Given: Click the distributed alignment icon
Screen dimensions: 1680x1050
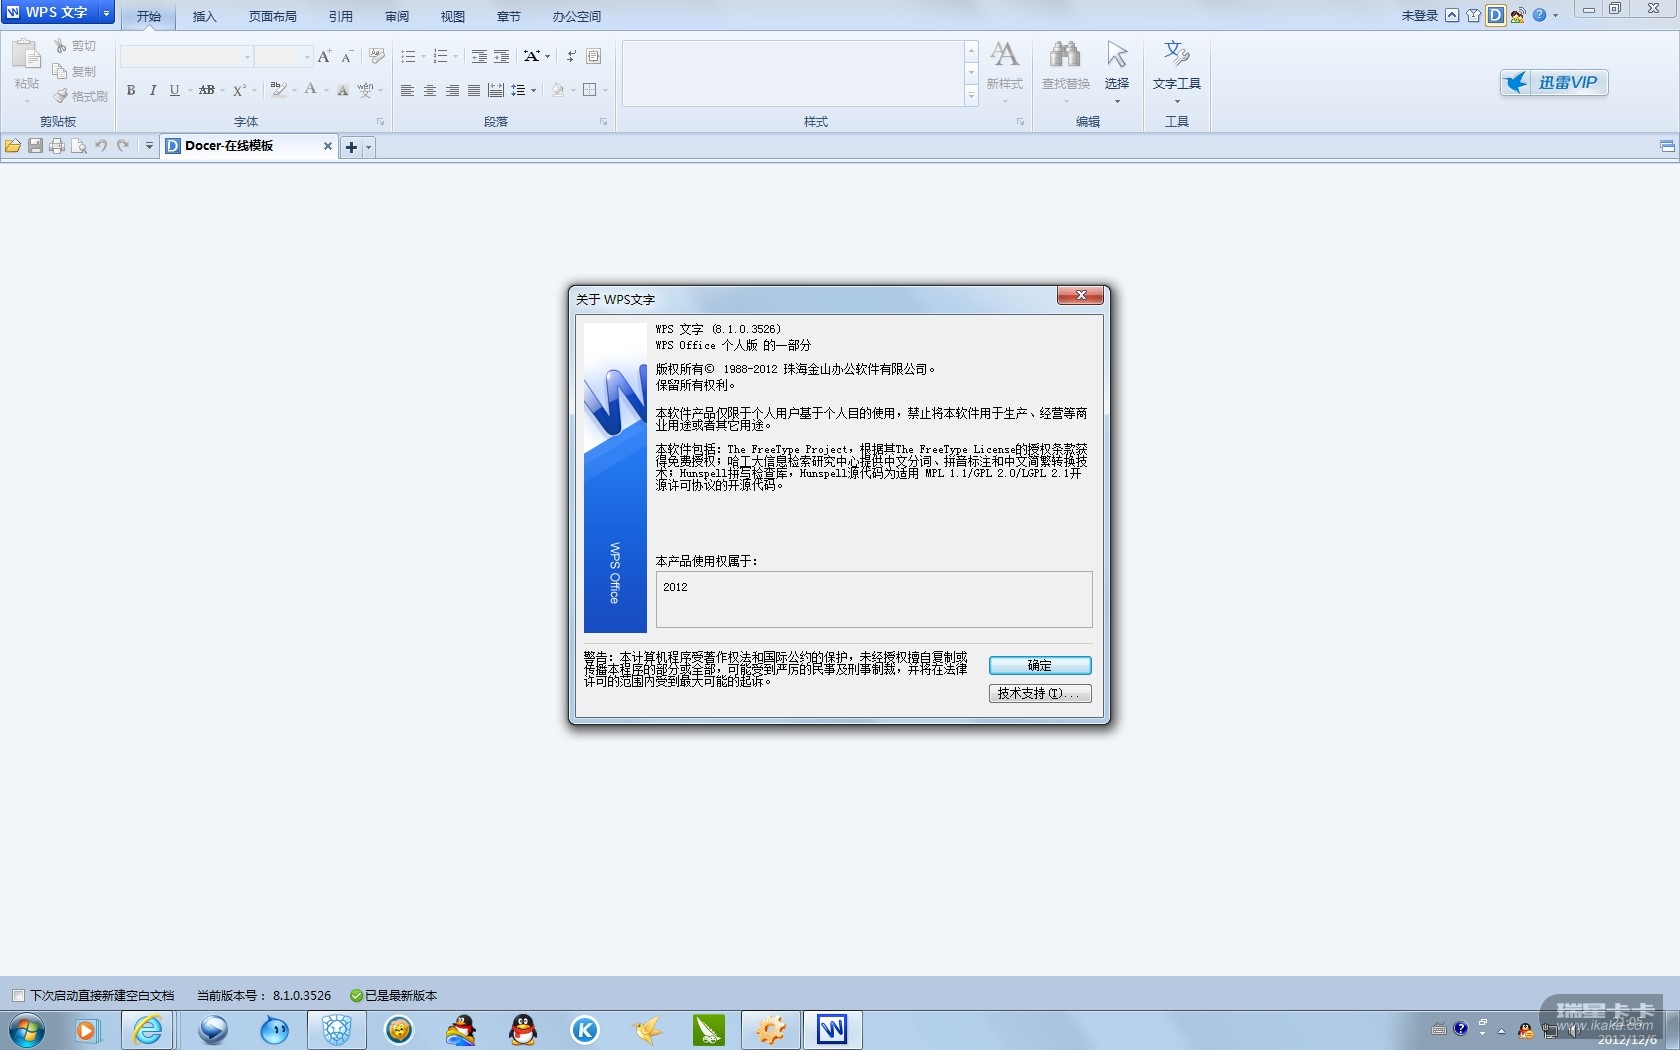Looking at the screenshot, I should (496, 90).
